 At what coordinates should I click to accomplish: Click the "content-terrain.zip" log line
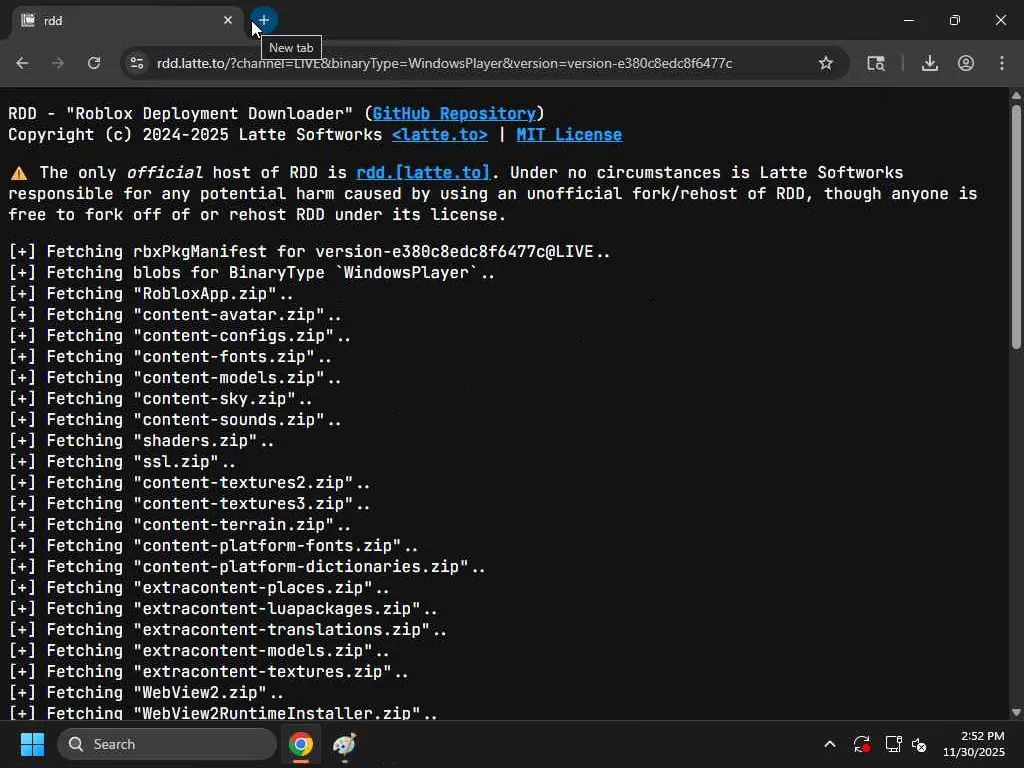[x=180, y=524]
